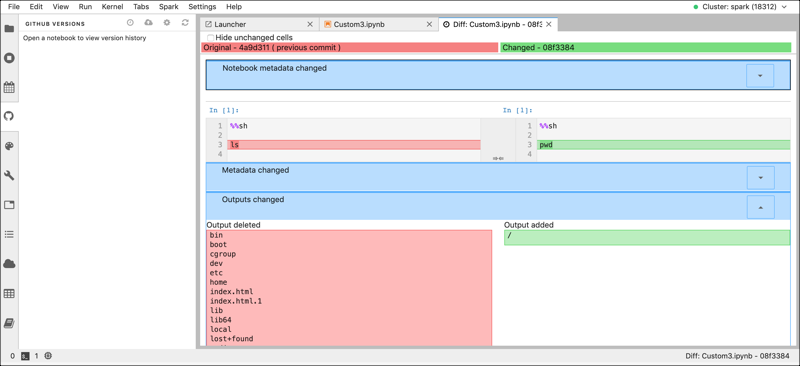This screenshot has height=366, width=800.
Task: Click the '%%sh' line in the original cell
Action: (x=354, y=126)
